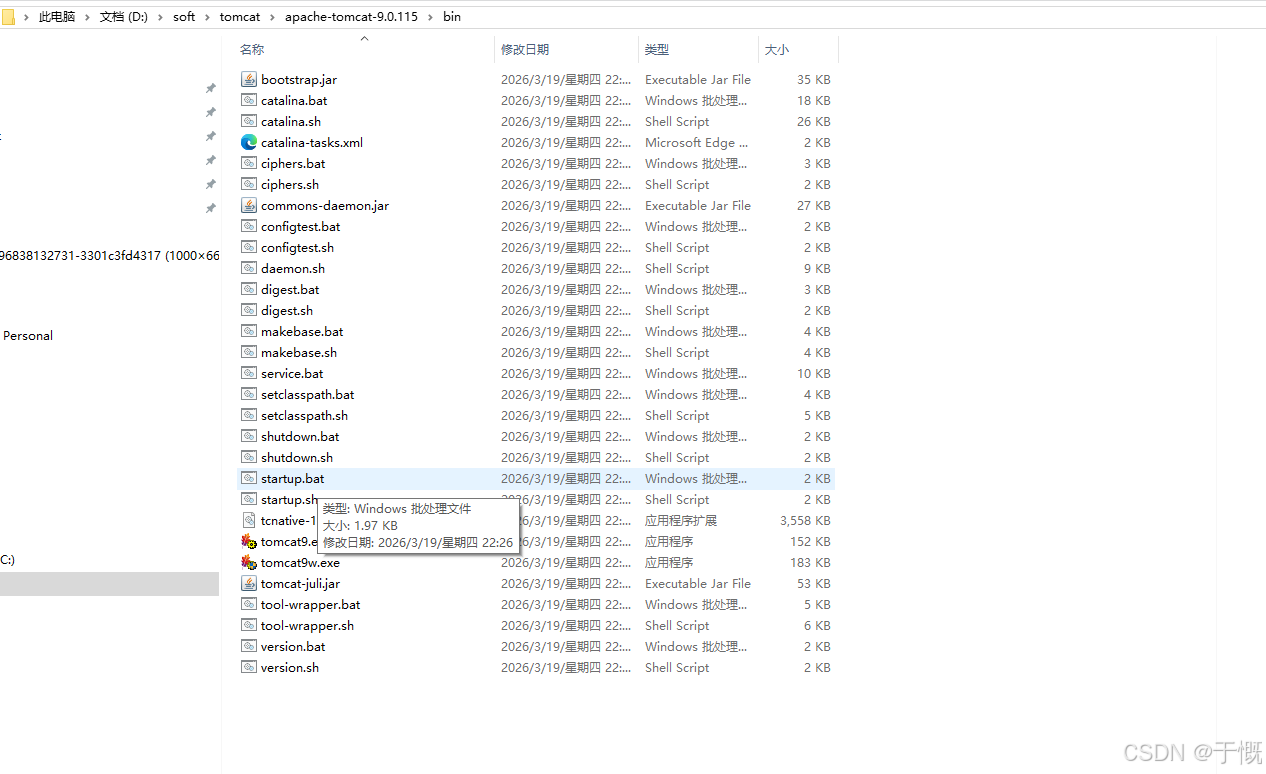Screen dimensions: 1266x774
Task: Click the digest.sh file icon
Action: click(249, 310)
